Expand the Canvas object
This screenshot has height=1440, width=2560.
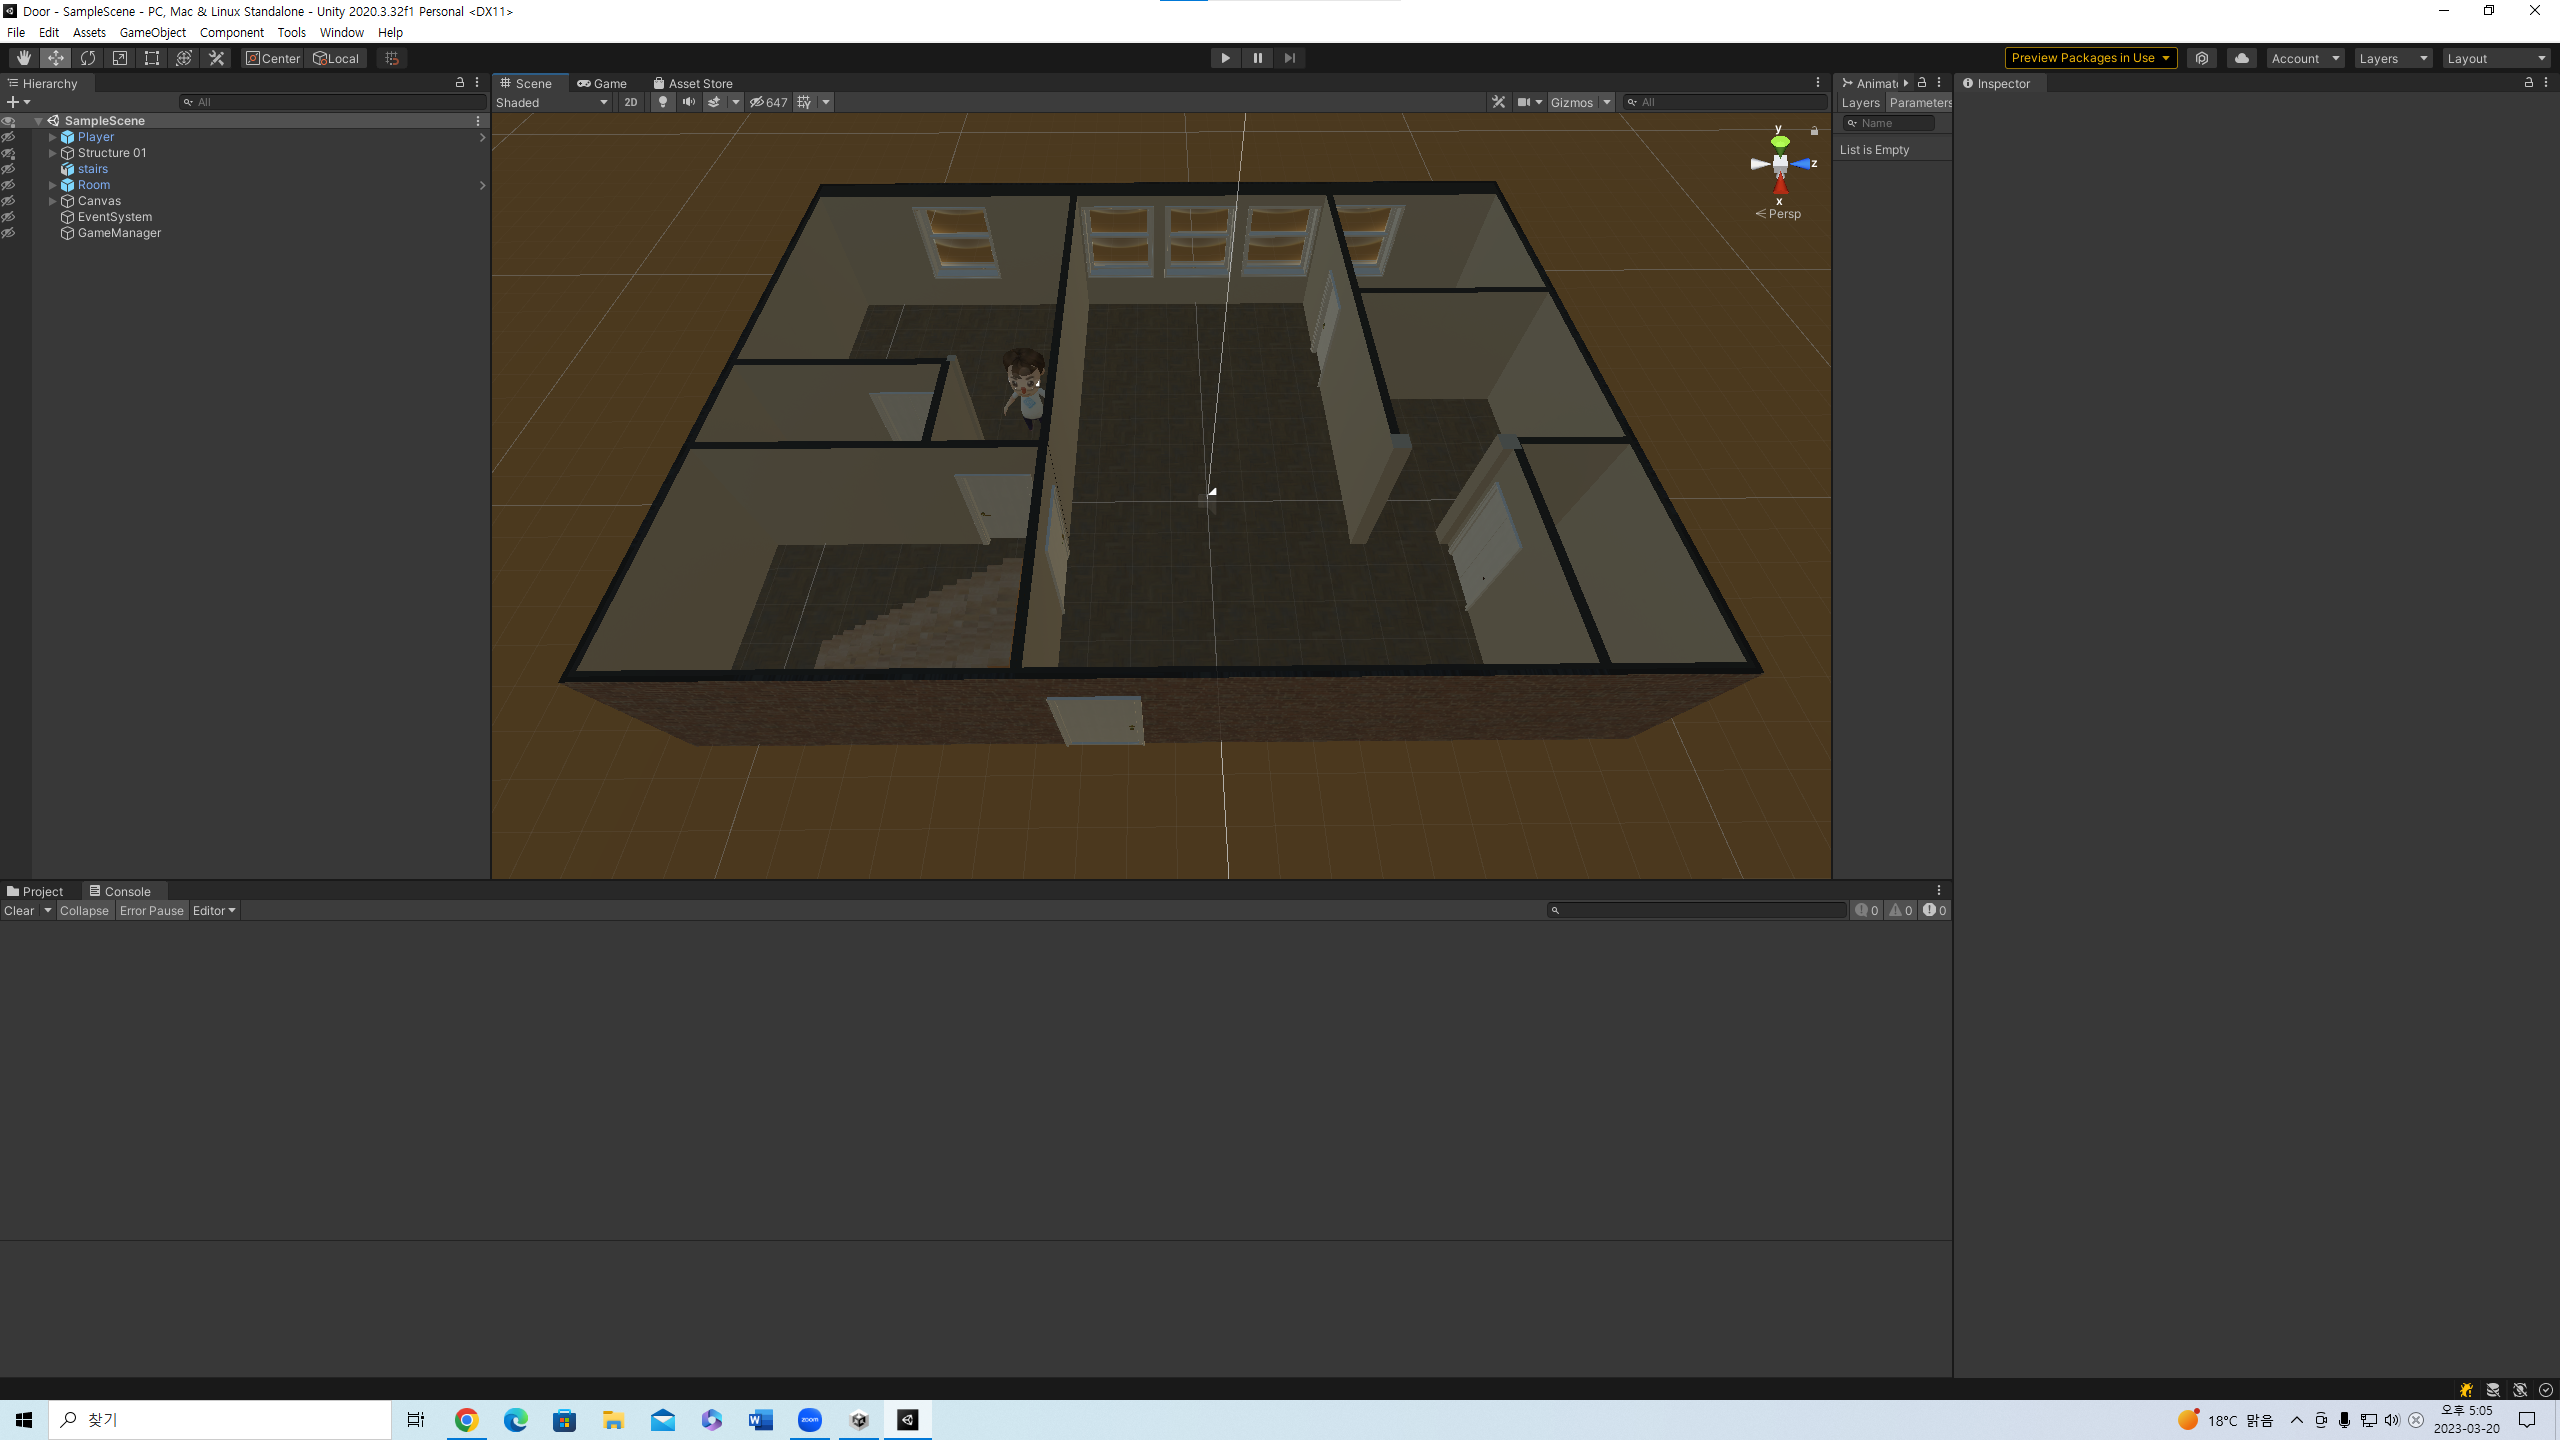(53, 201)
